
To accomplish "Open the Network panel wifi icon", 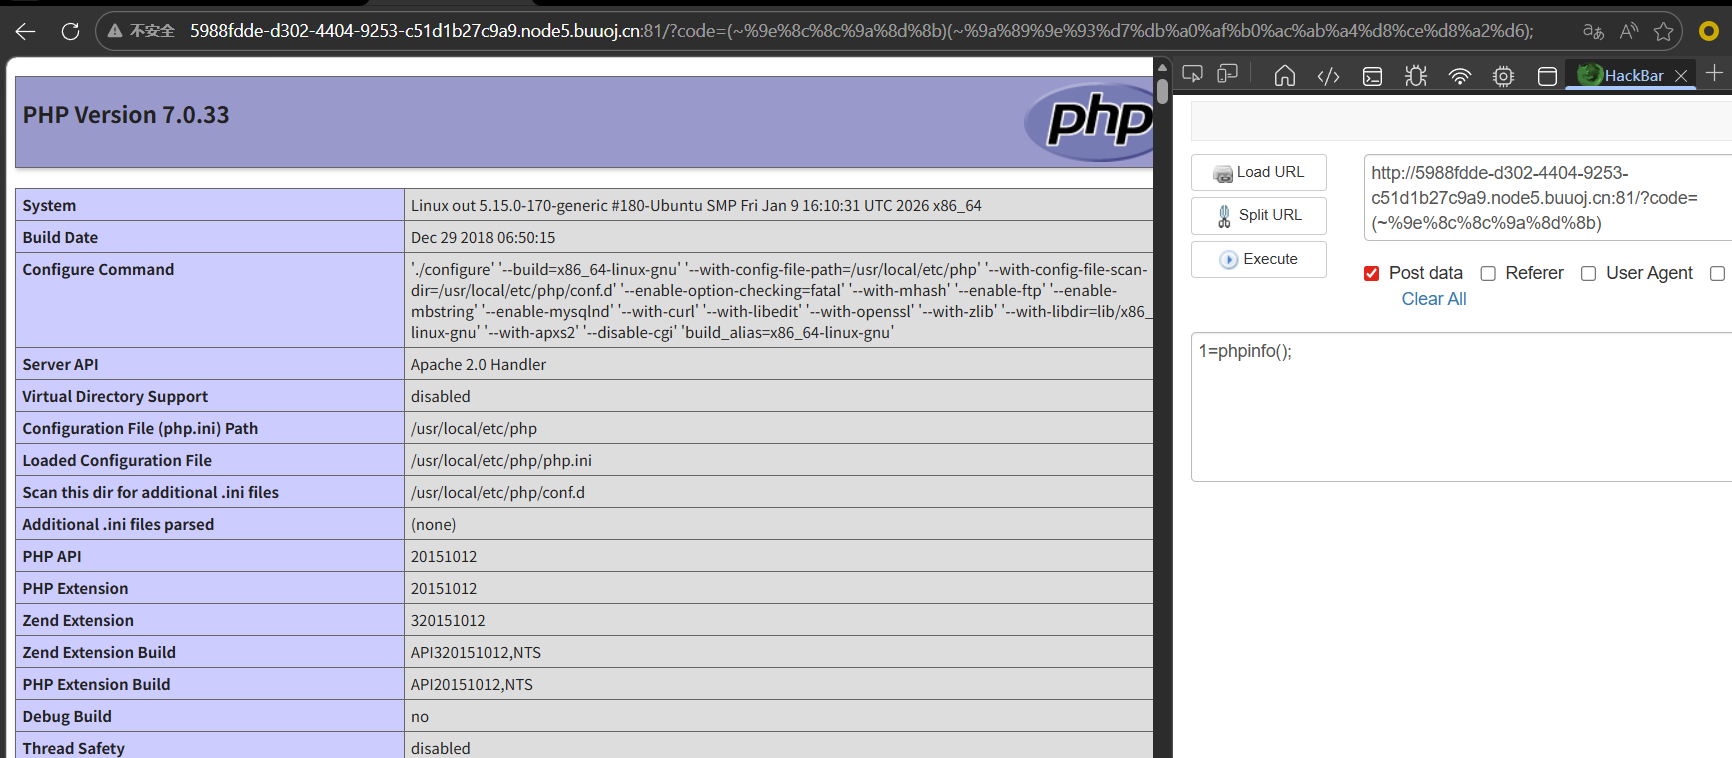I will click(x=1459, y=76).
